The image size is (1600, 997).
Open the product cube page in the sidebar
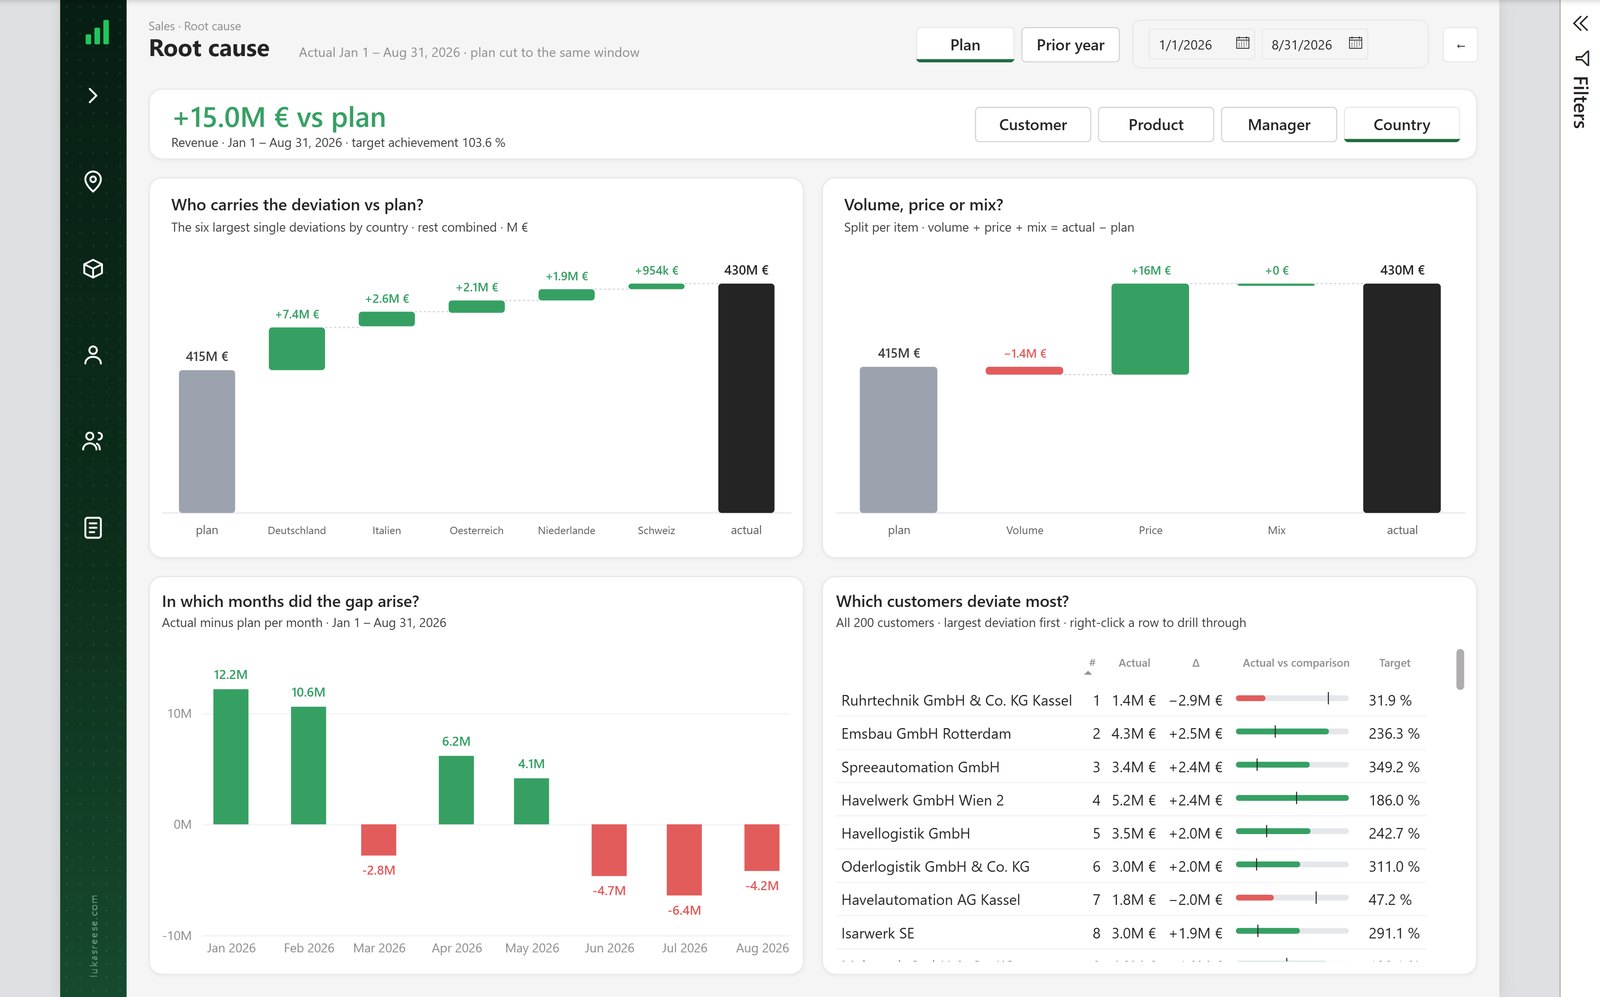(93, 268)
